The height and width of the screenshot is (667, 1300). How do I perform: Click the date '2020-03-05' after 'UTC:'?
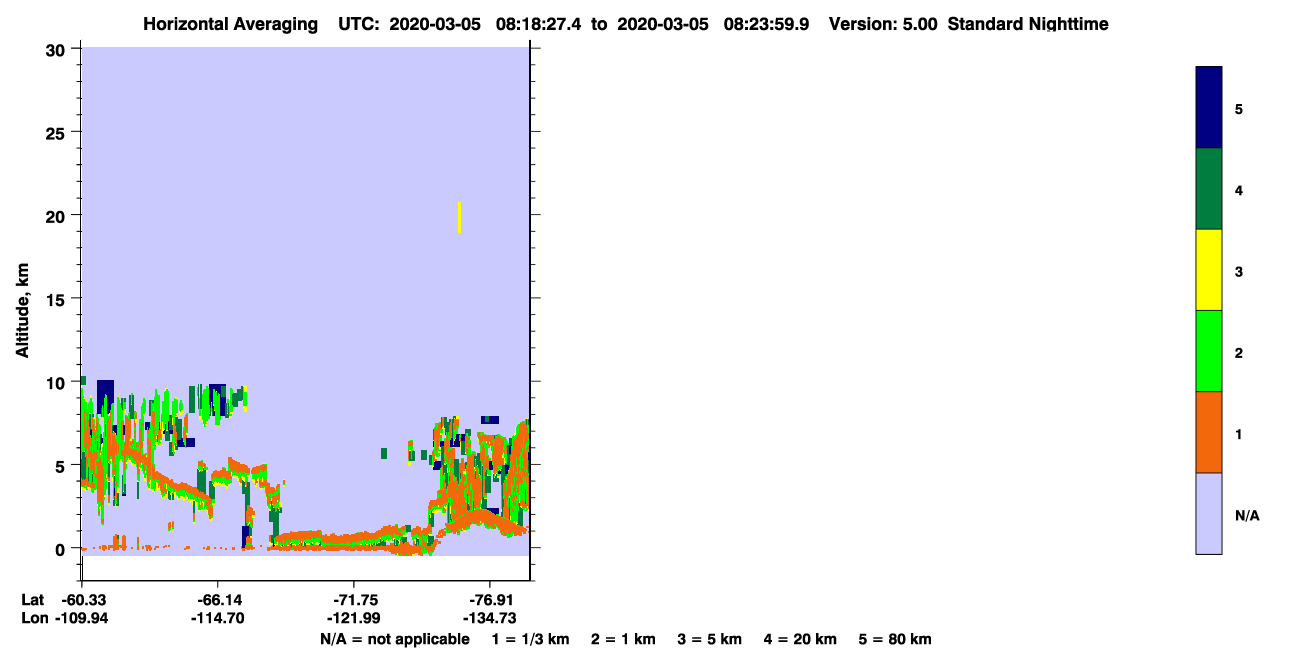(x=435, y=24)
